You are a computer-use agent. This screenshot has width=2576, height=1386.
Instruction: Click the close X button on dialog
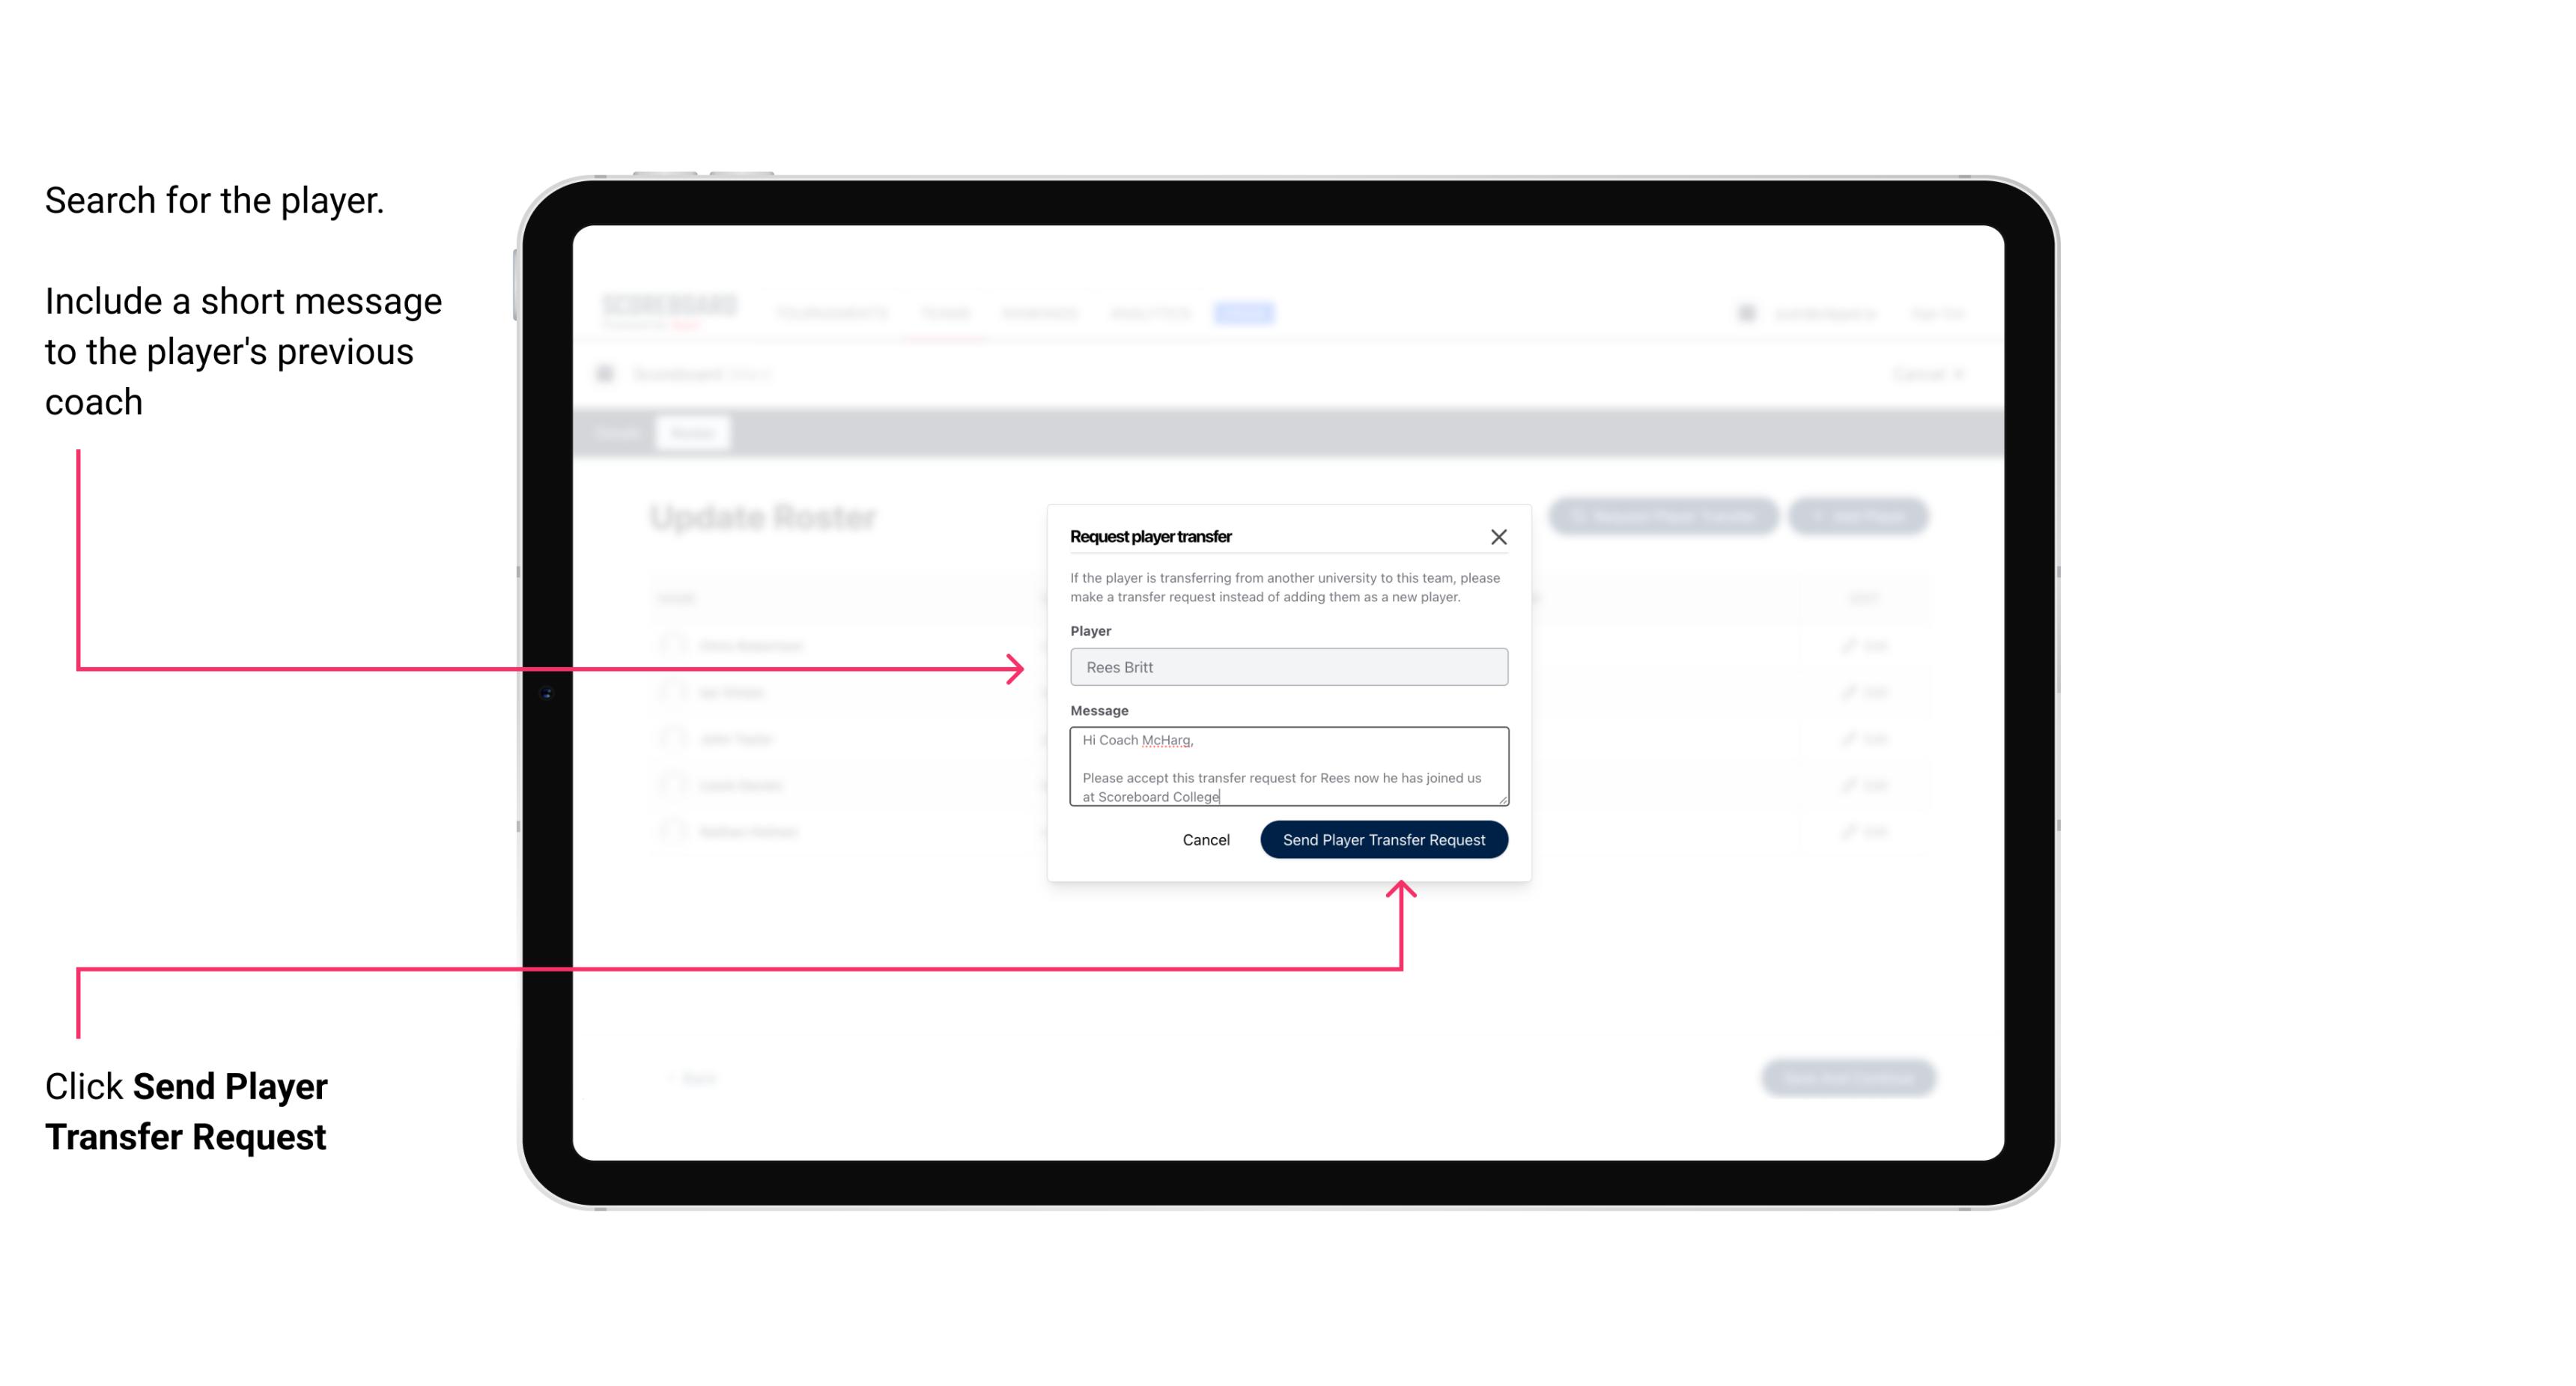[1499, 535]
